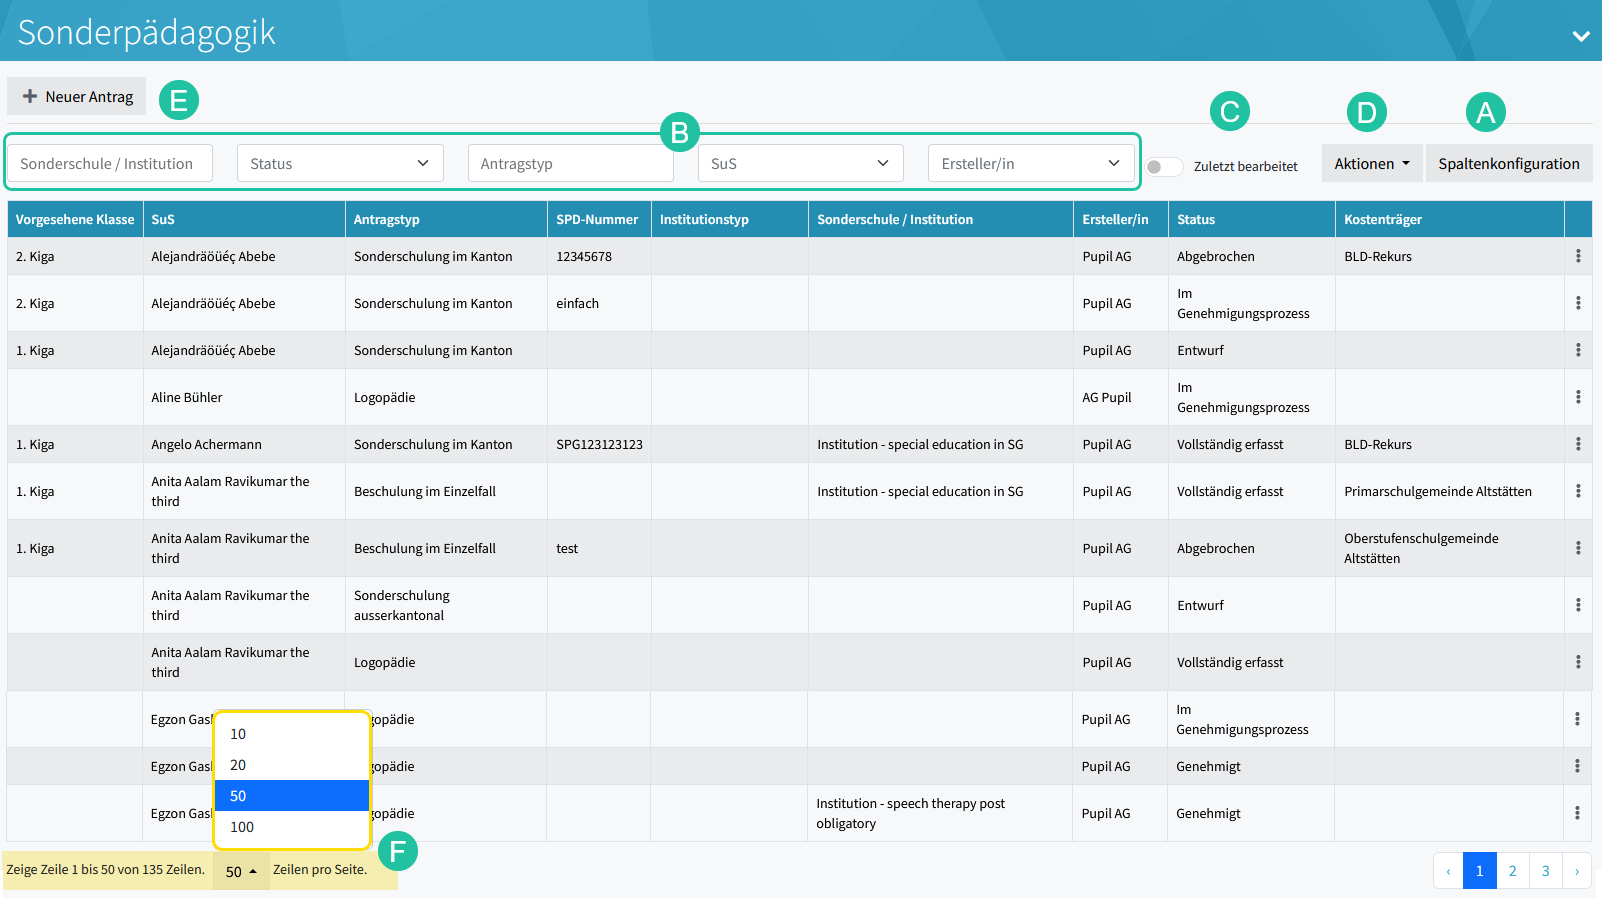Click the SPG123123123 cell
This screenshot has width=1602, height=898.
[x=599, y=444]
